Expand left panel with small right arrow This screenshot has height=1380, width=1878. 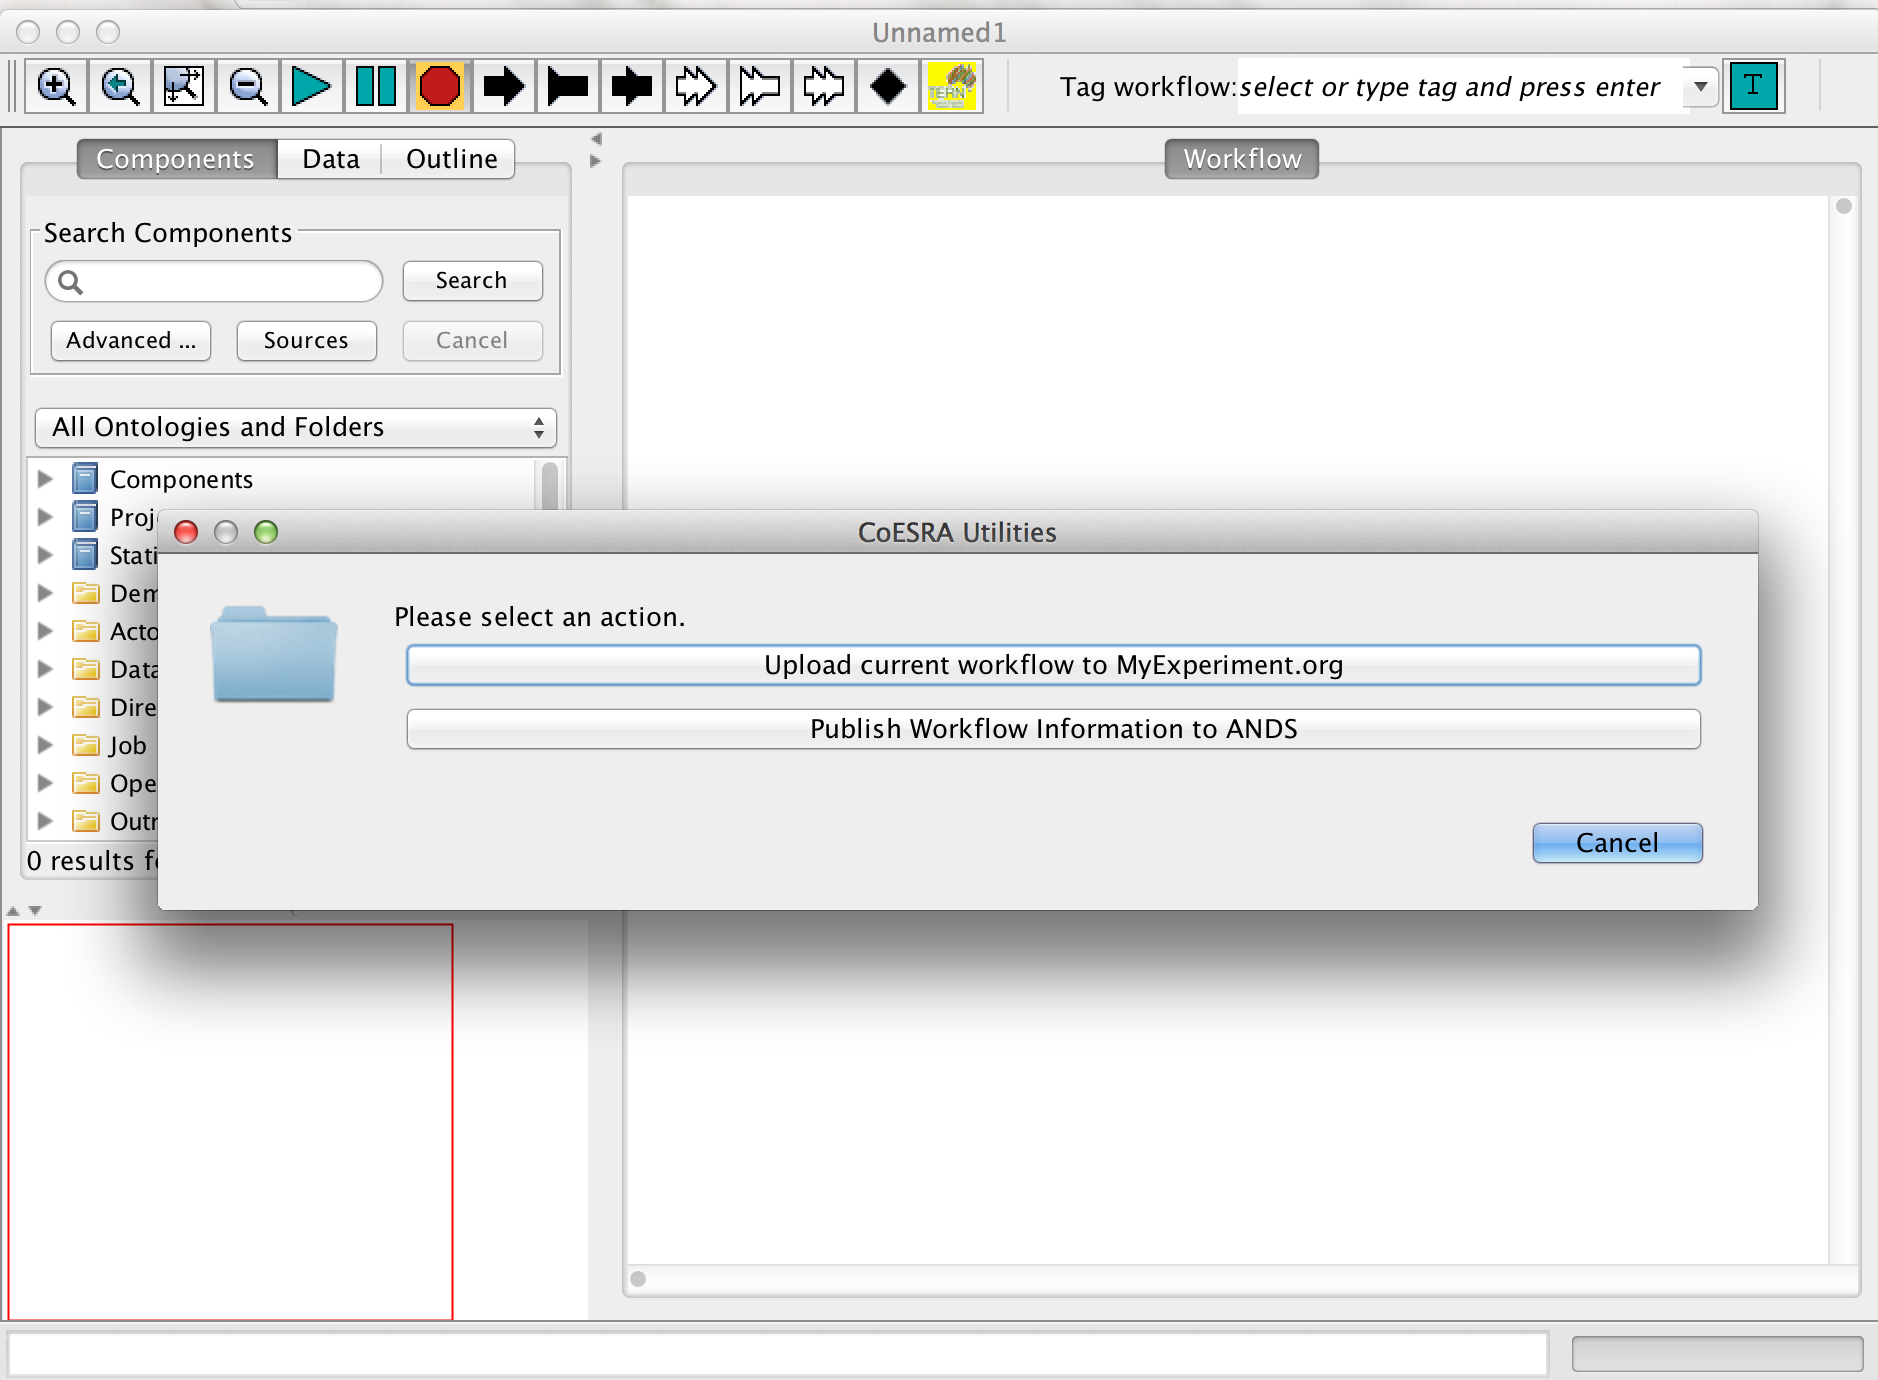tap(596, 161)
